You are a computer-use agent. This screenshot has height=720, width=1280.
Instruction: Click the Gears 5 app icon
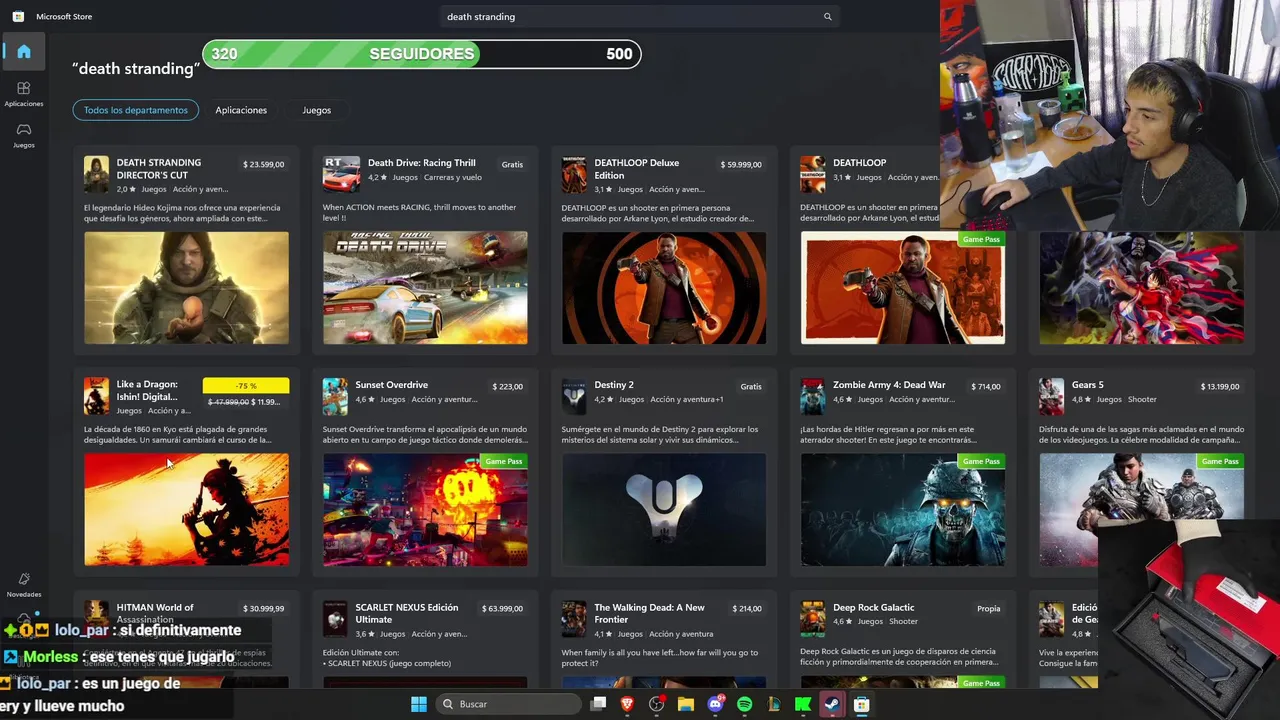click(x=1051, y=396)
